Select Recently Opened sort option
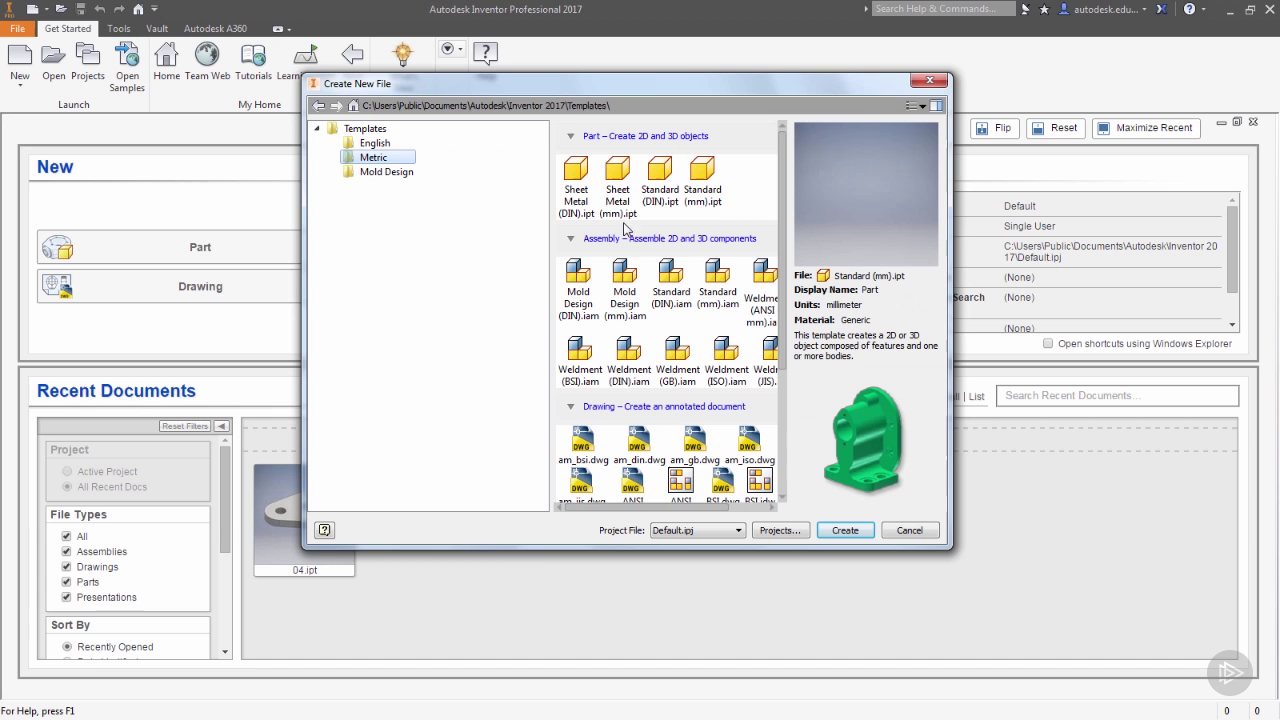1280x720 pixels. point(67,646)
